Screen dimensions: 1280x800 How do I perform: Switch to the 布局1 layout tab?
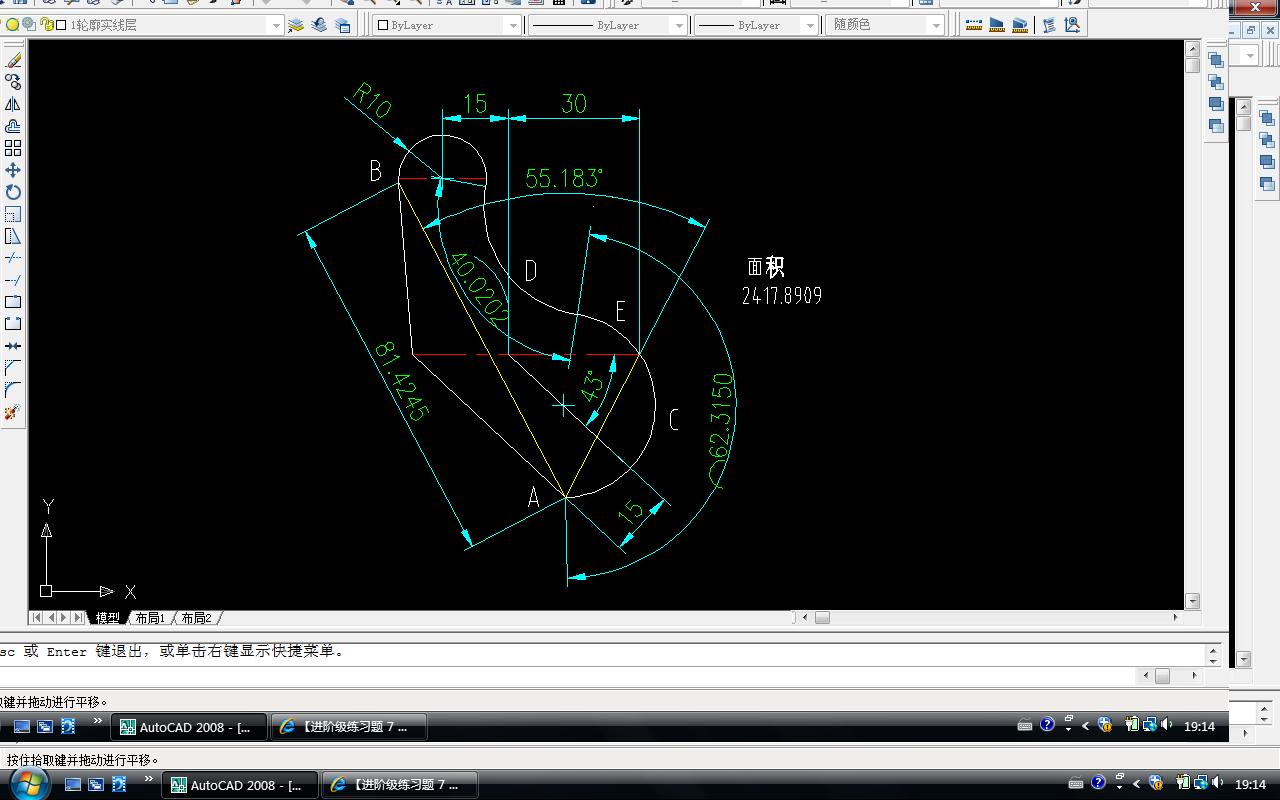150,618
